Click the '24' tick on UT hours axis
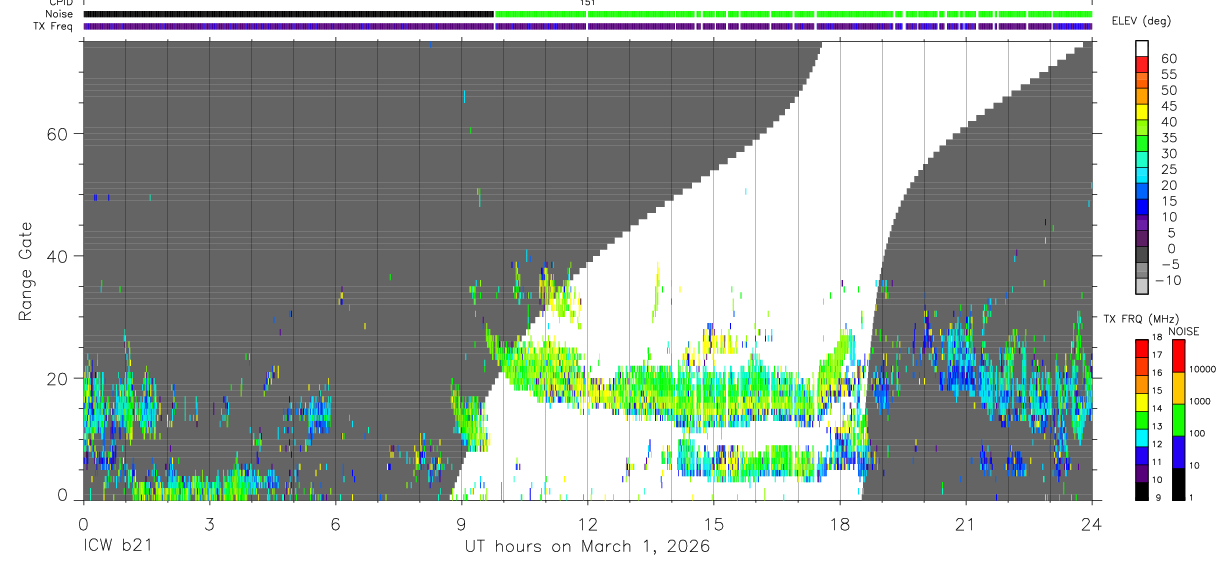1228x567 pixels. click(1092, 524)
